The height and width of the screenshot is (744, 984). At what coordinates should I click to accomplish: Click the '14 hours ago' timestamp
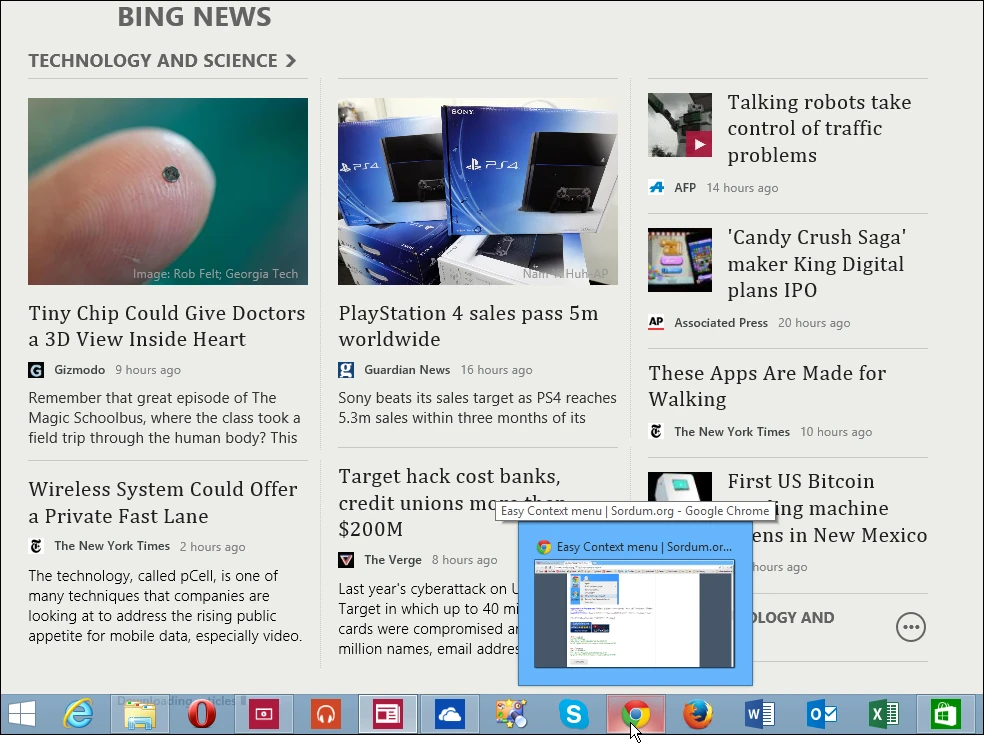[x=742, y=188]
